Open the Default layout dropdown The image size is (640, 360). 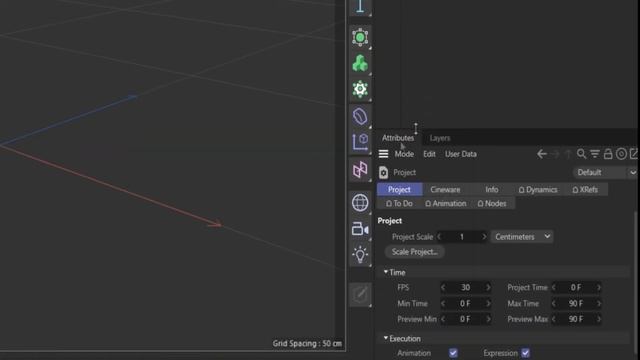click(605, 172)
